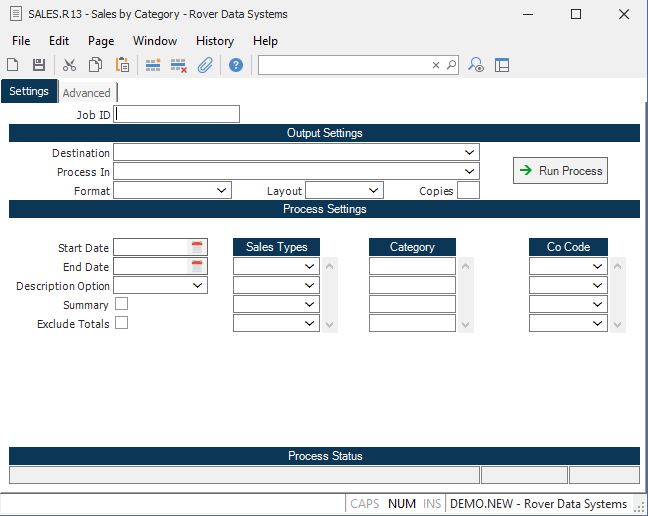Click into the Job ID field
Screen dimensions: 648x516
[x=176, y=114]
